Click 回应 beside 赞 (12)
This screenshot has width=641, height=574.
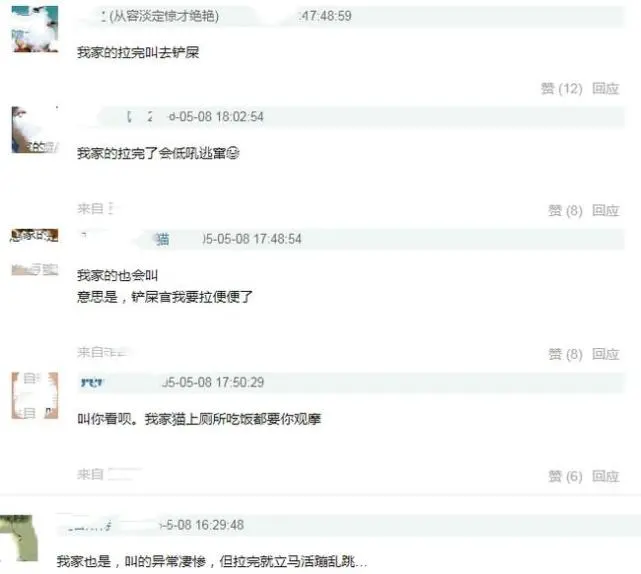[606, 89]
